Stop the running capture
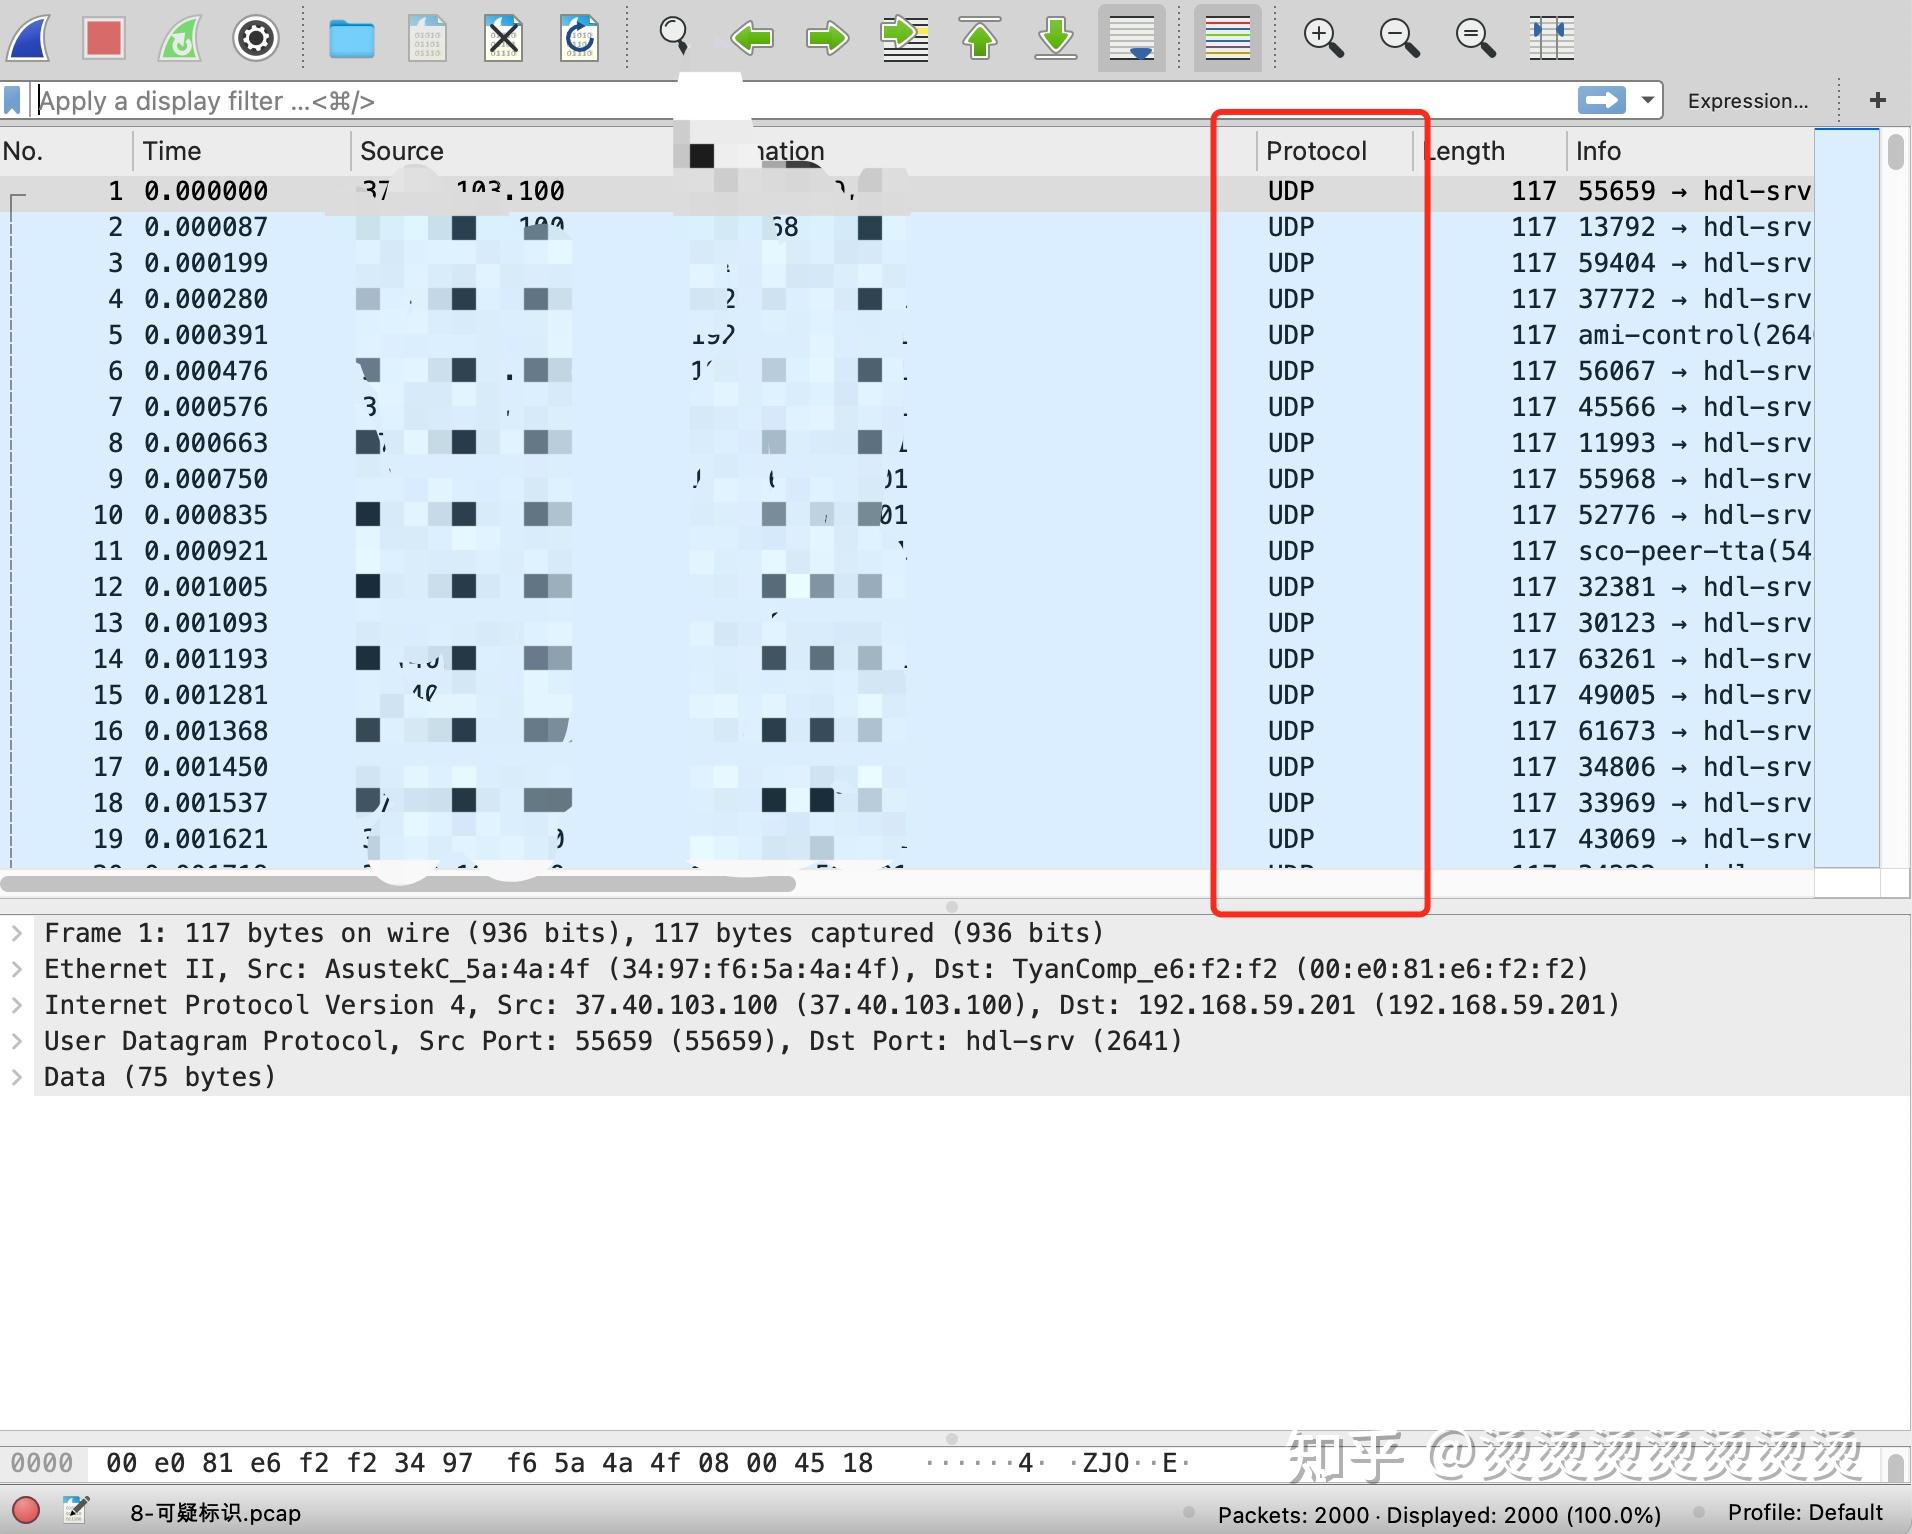 pyautogui.click(x=103, y=38)
